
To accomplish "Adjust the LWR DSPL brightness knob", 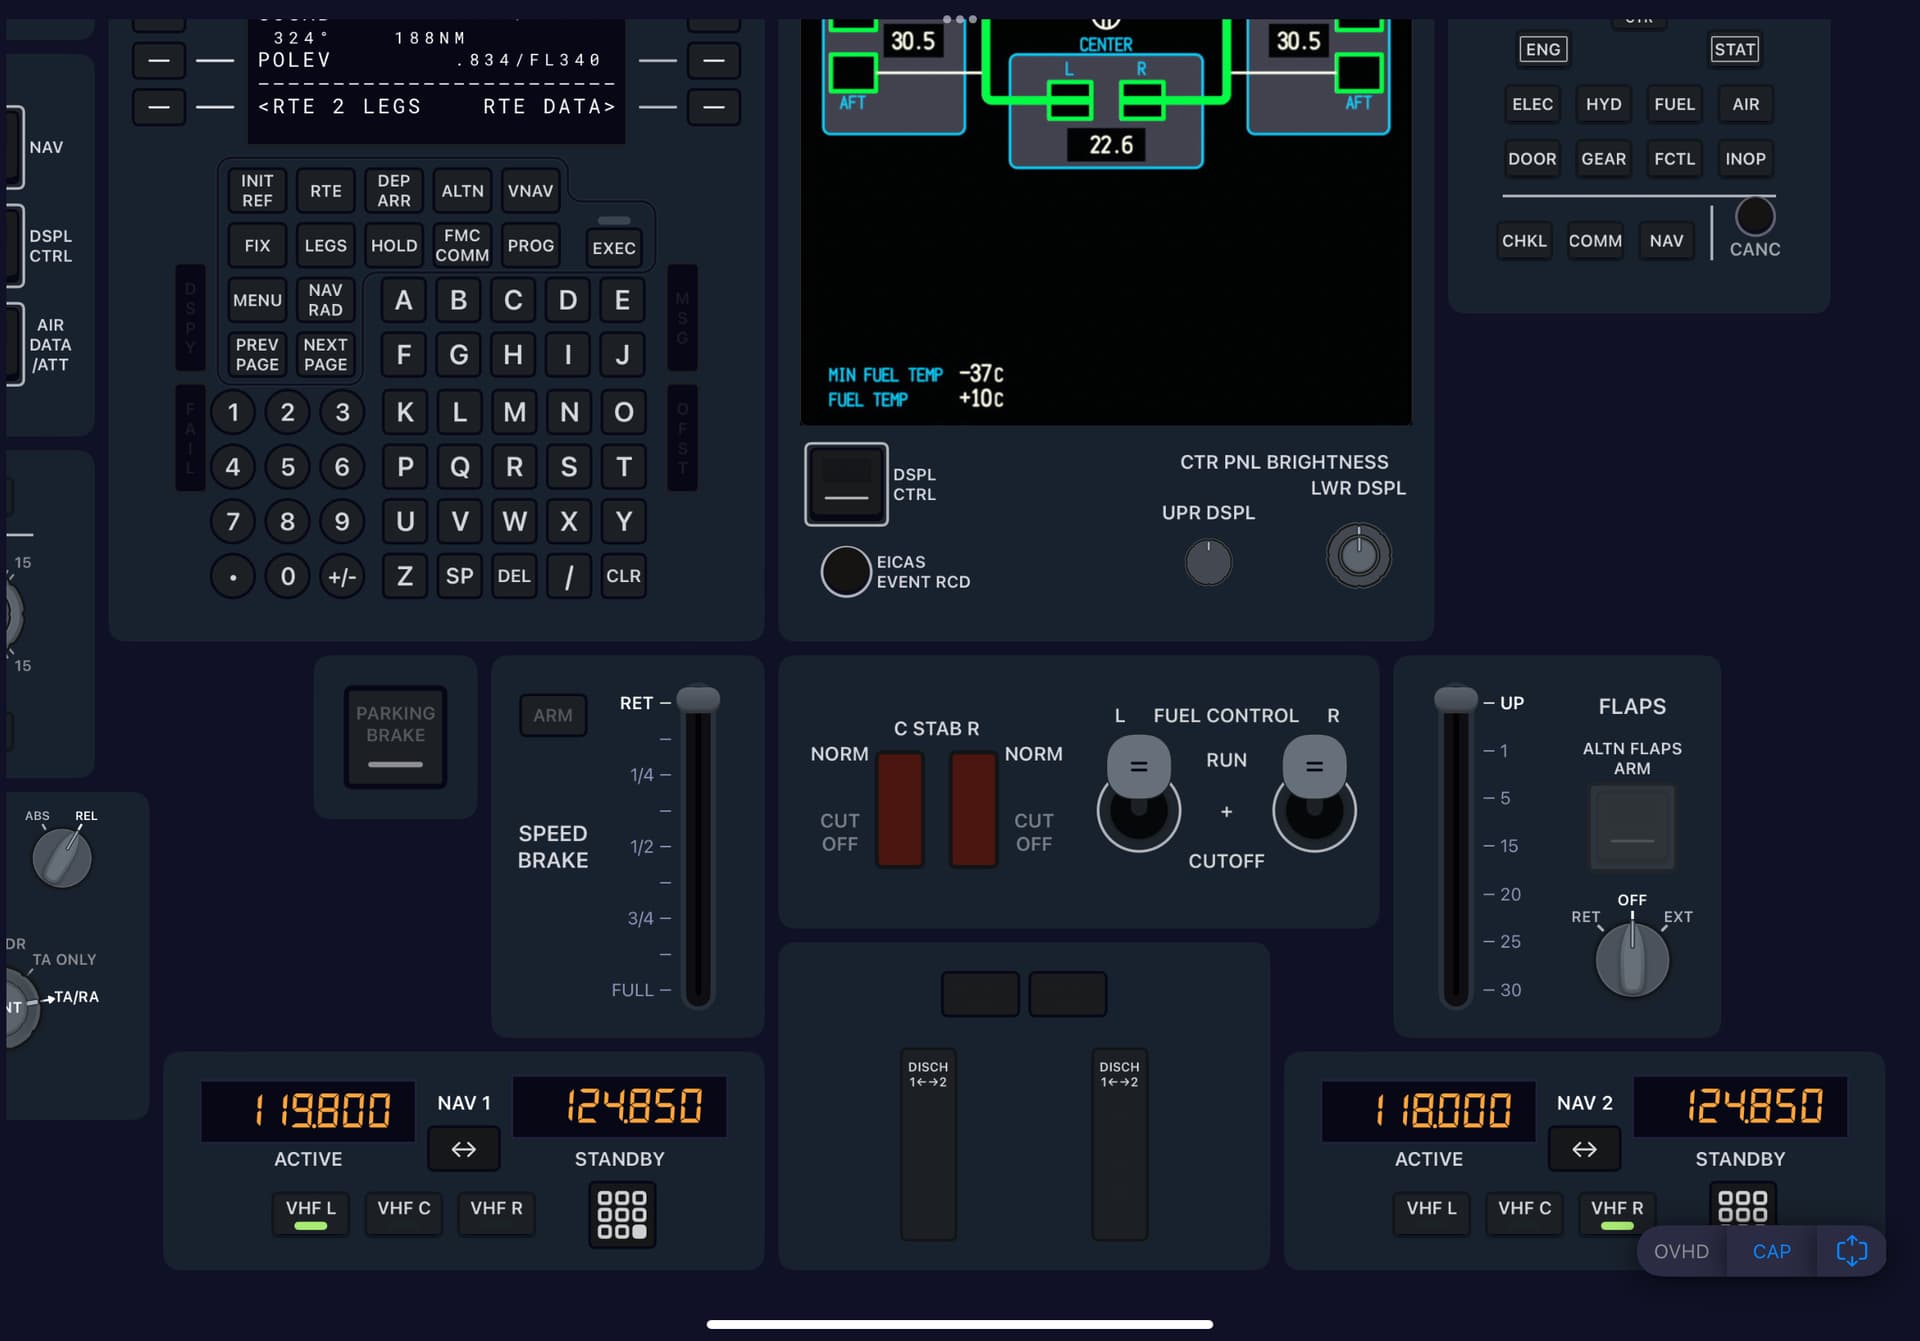I will pyautogui.click(x=1358, y=555).
